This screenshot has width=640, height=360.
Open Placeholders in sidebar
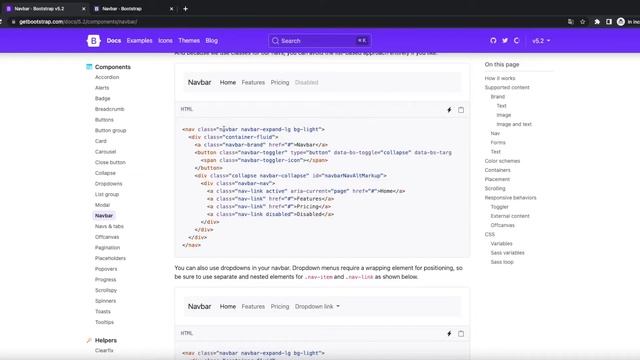110,258
